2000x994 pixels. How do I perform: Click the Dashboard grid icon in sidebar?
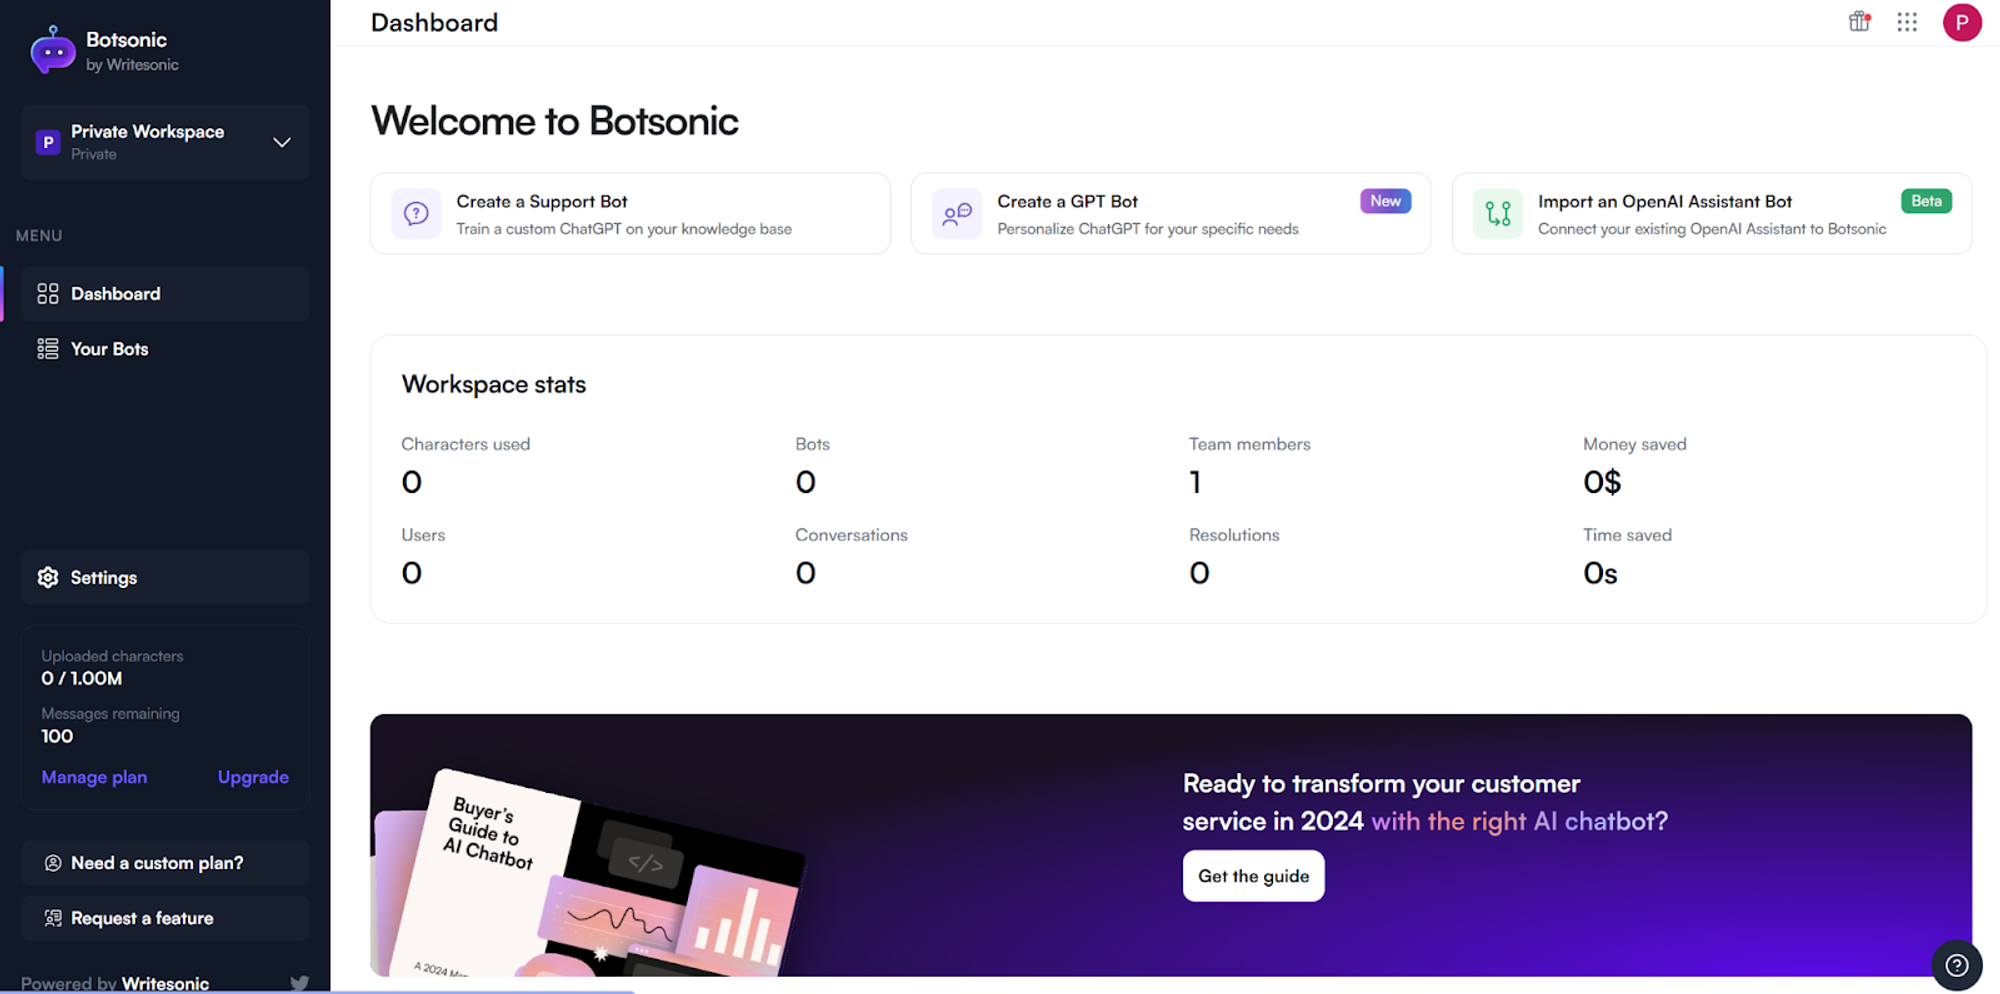(x=46, y=293)
